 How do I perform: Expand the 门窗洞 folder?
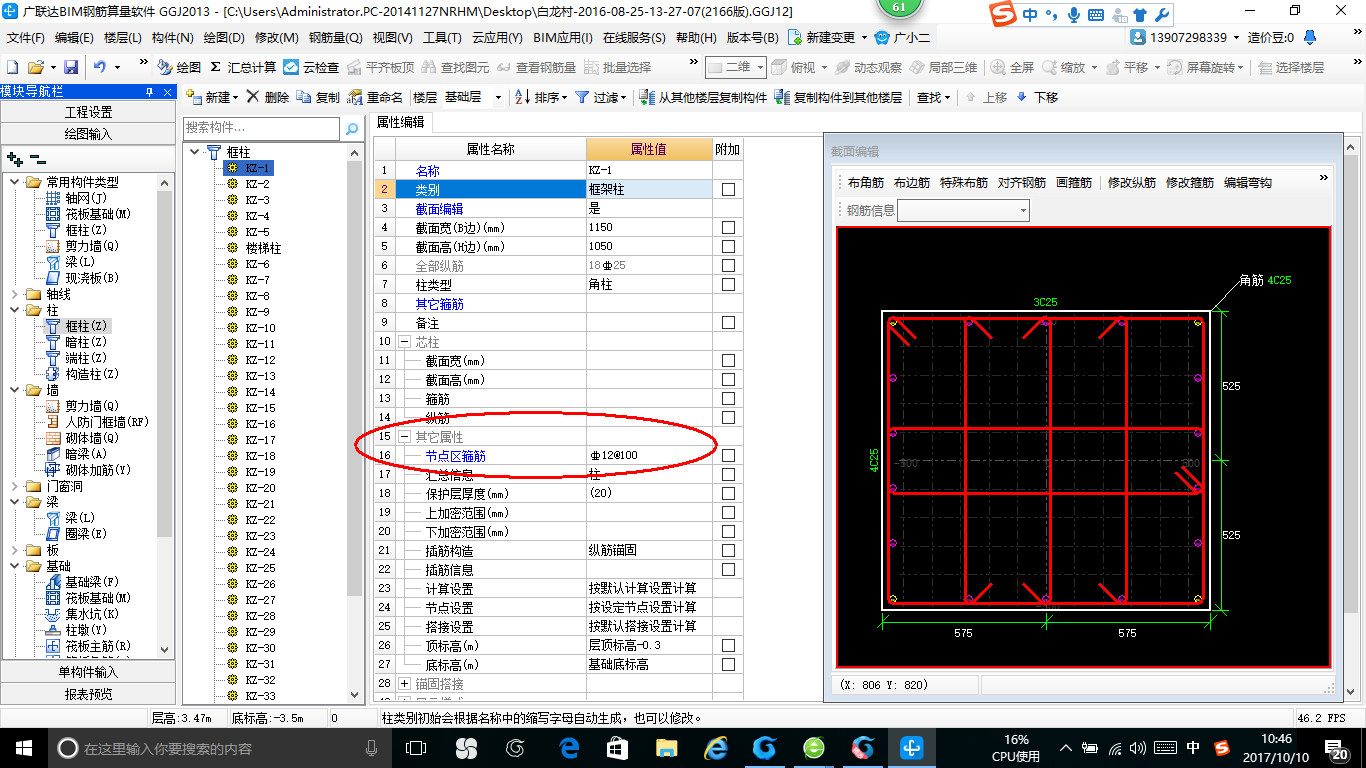coord(14,486)
